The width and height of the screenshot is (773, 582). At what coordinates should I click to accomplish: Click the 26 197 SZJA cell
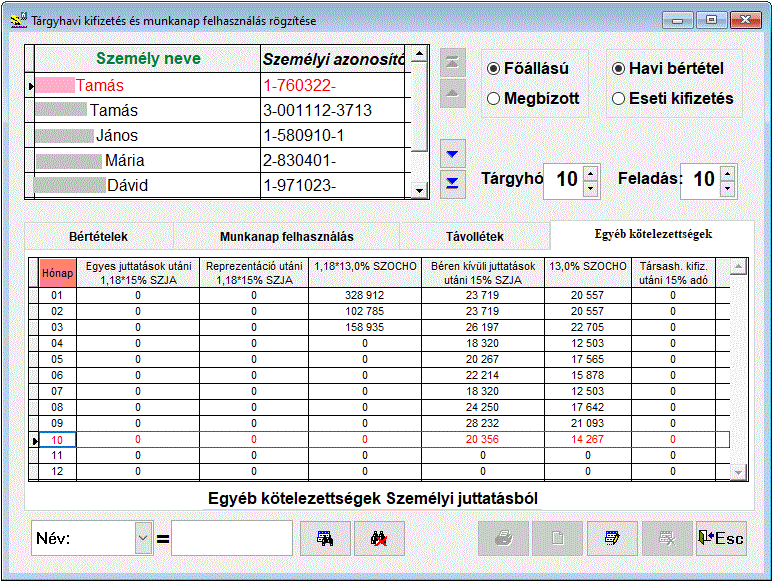coord(483,327)
